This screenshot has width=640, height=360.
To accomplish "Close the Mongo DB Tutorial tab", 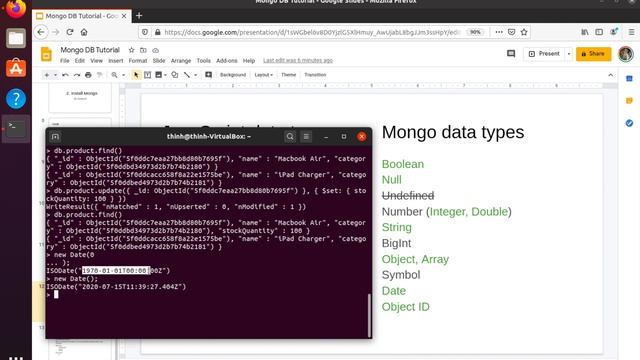I will (x=124, y=16).
